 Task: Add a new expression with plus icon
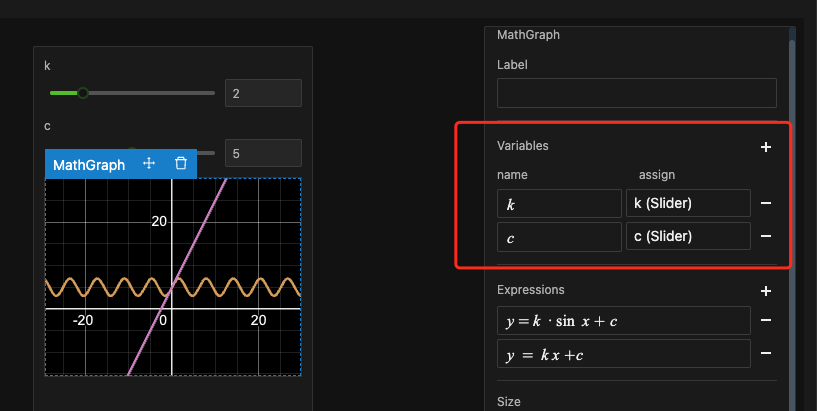(765, 291)
